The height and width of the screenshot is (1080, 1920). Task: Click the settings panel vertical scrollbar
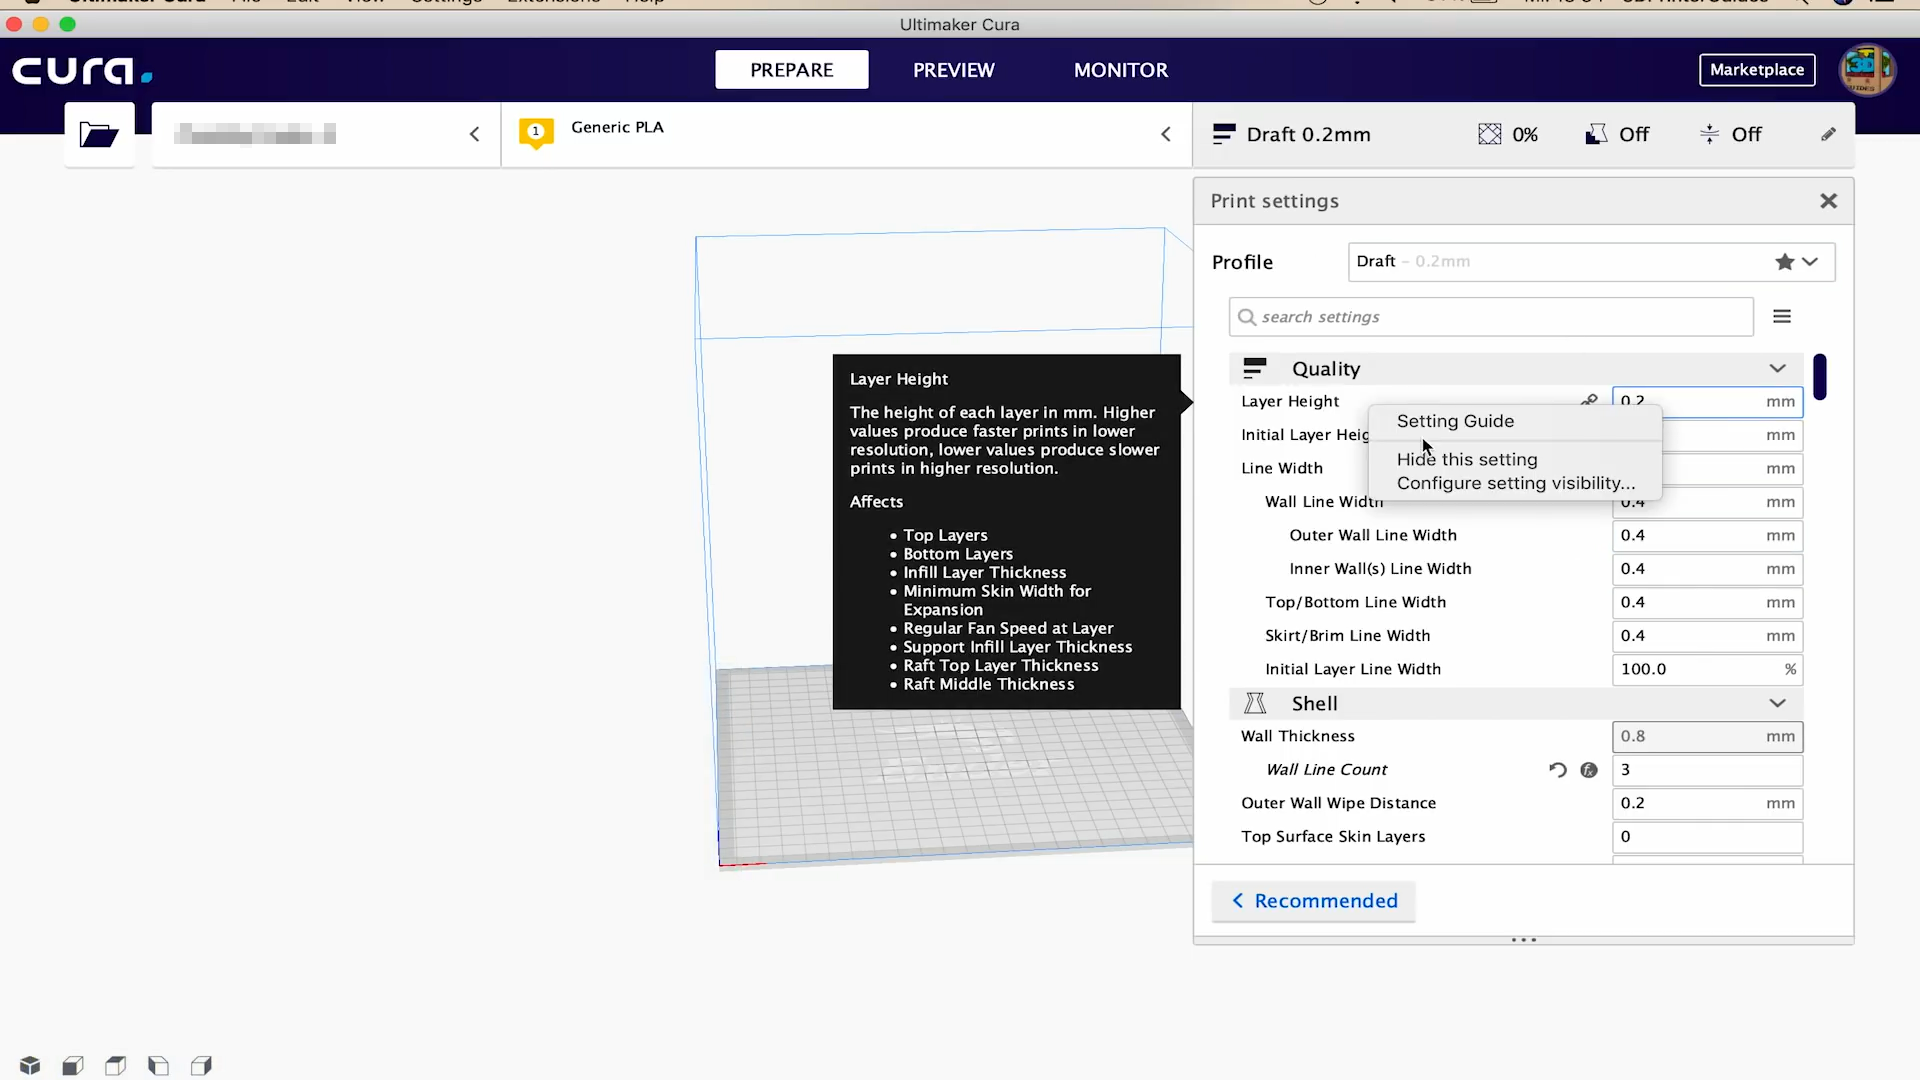1820,377
